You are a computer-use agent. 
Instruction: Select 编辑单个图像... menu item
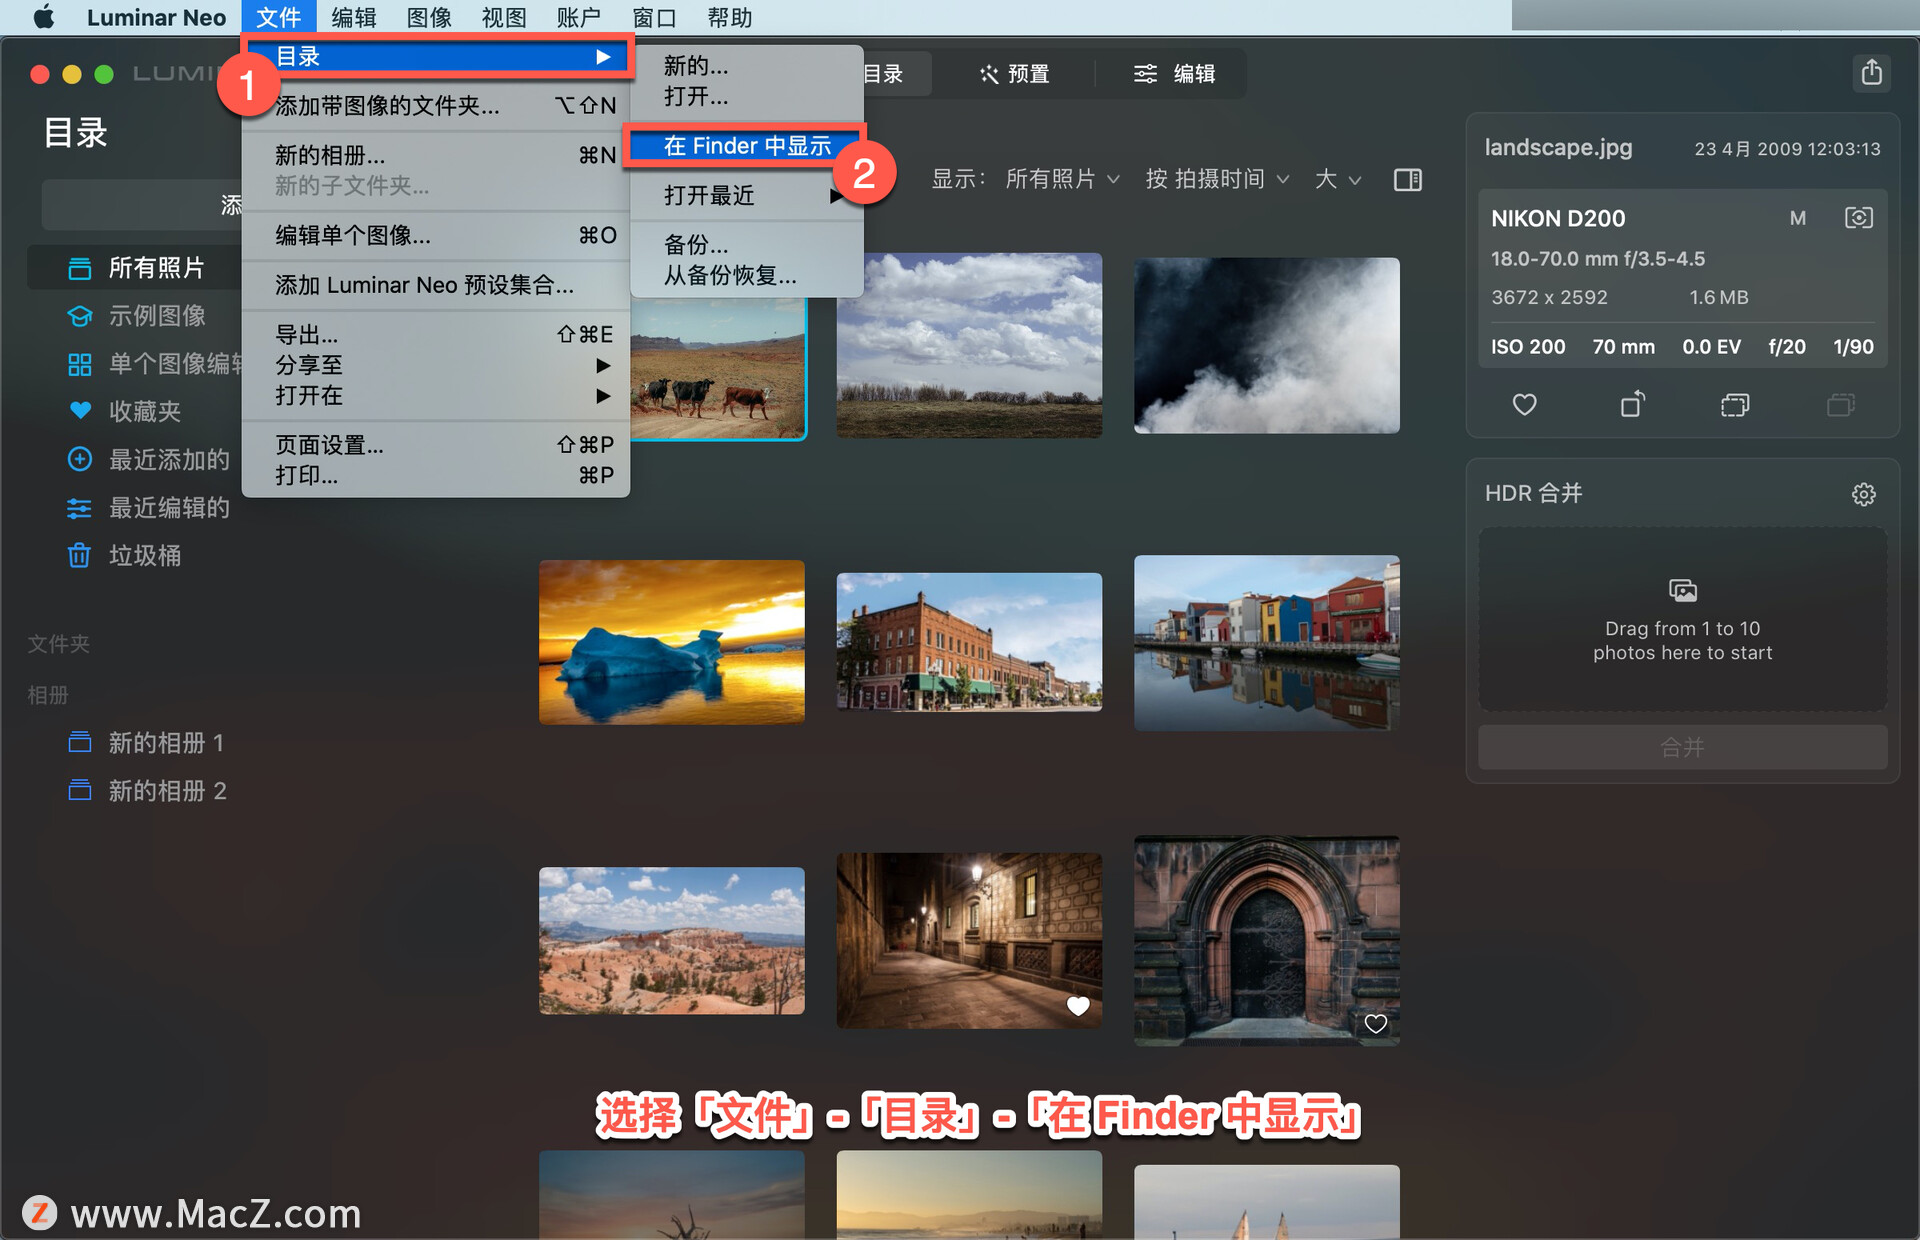pos(436,235)
